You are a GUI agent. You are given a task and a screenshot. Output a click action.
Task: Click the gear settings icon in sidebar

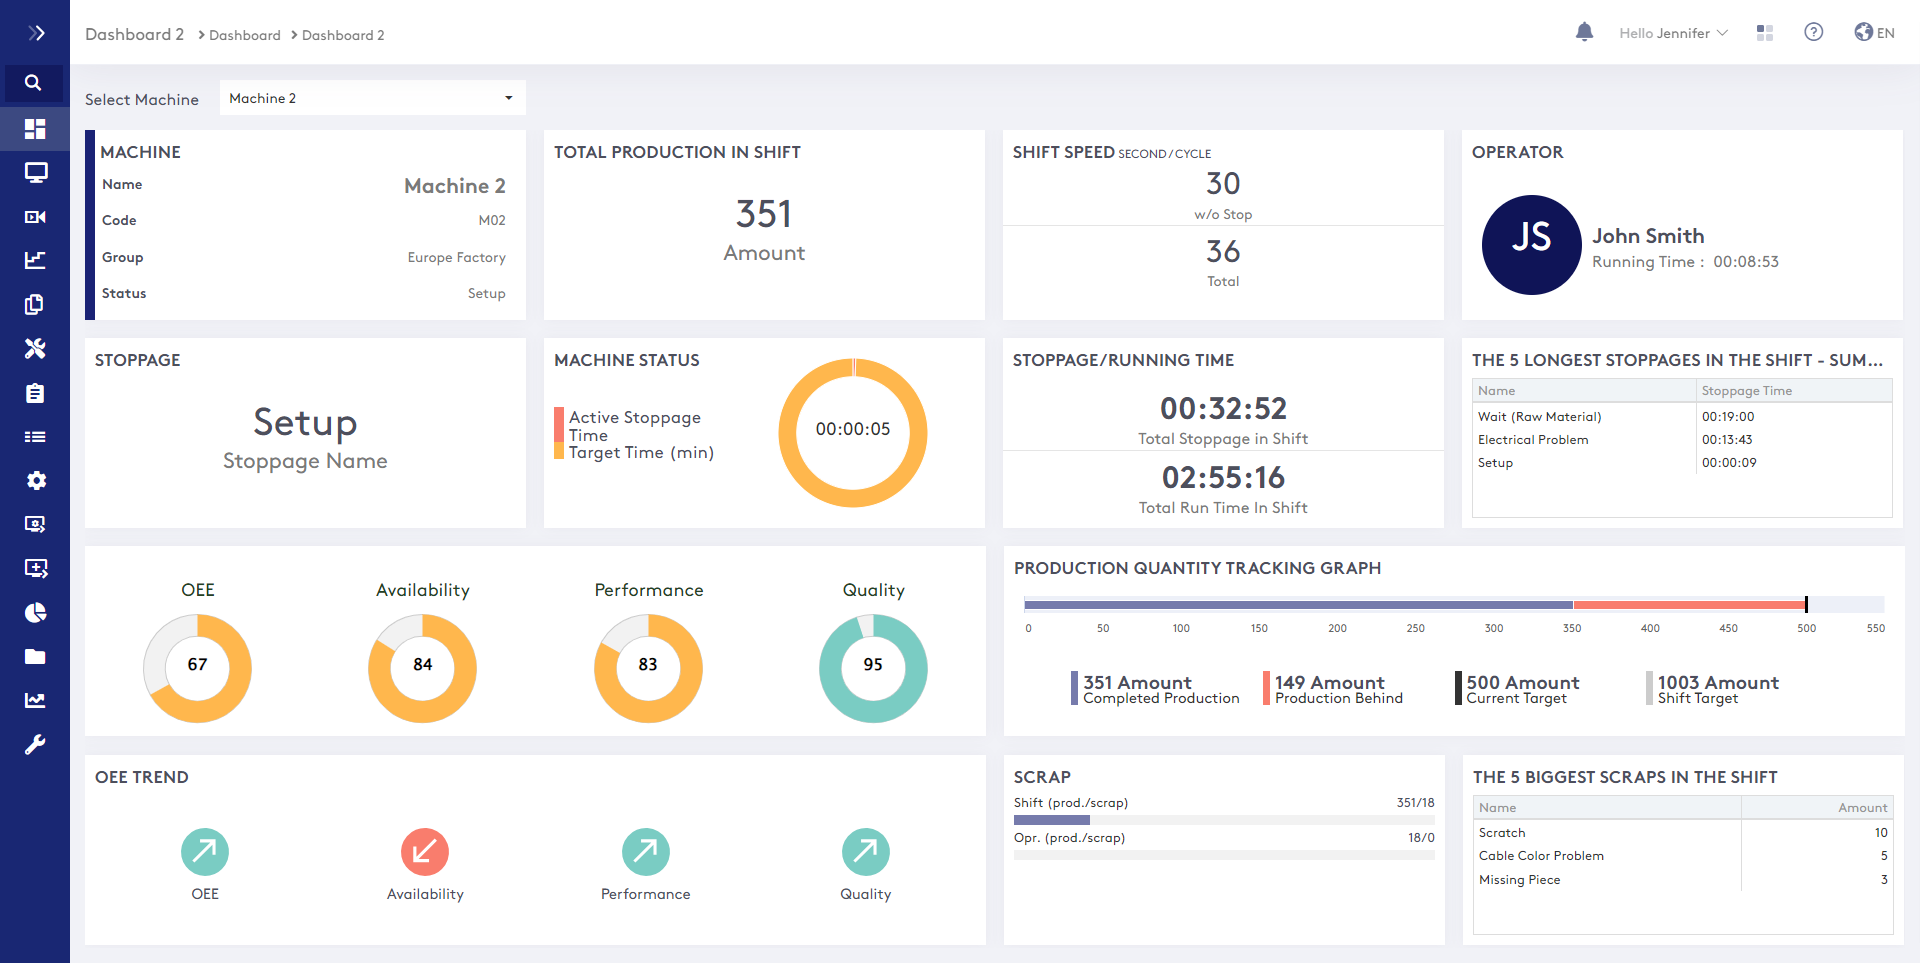(x=36, y=480)
